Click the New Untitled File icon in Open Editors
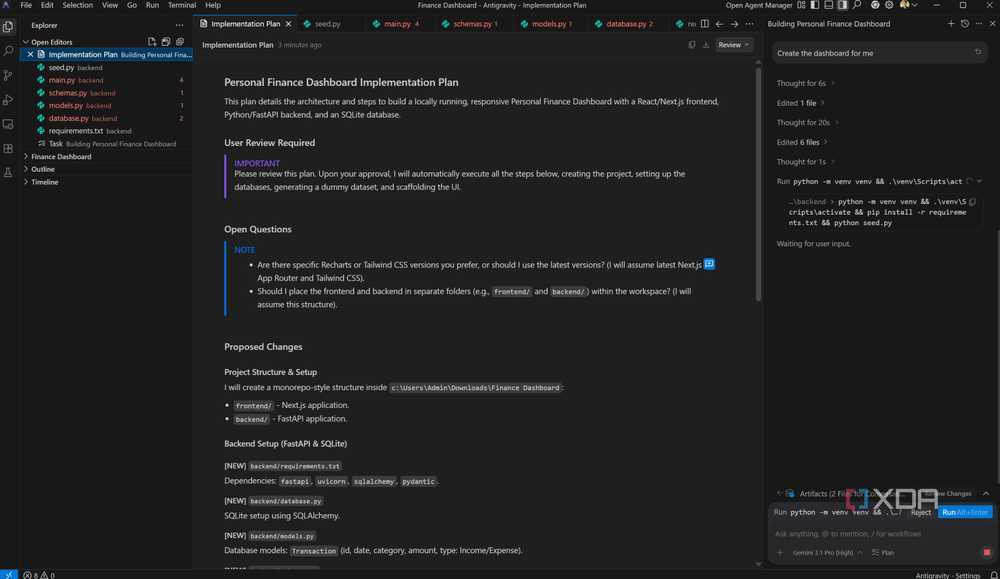The image size is (1000, 579). pos(152,41)
